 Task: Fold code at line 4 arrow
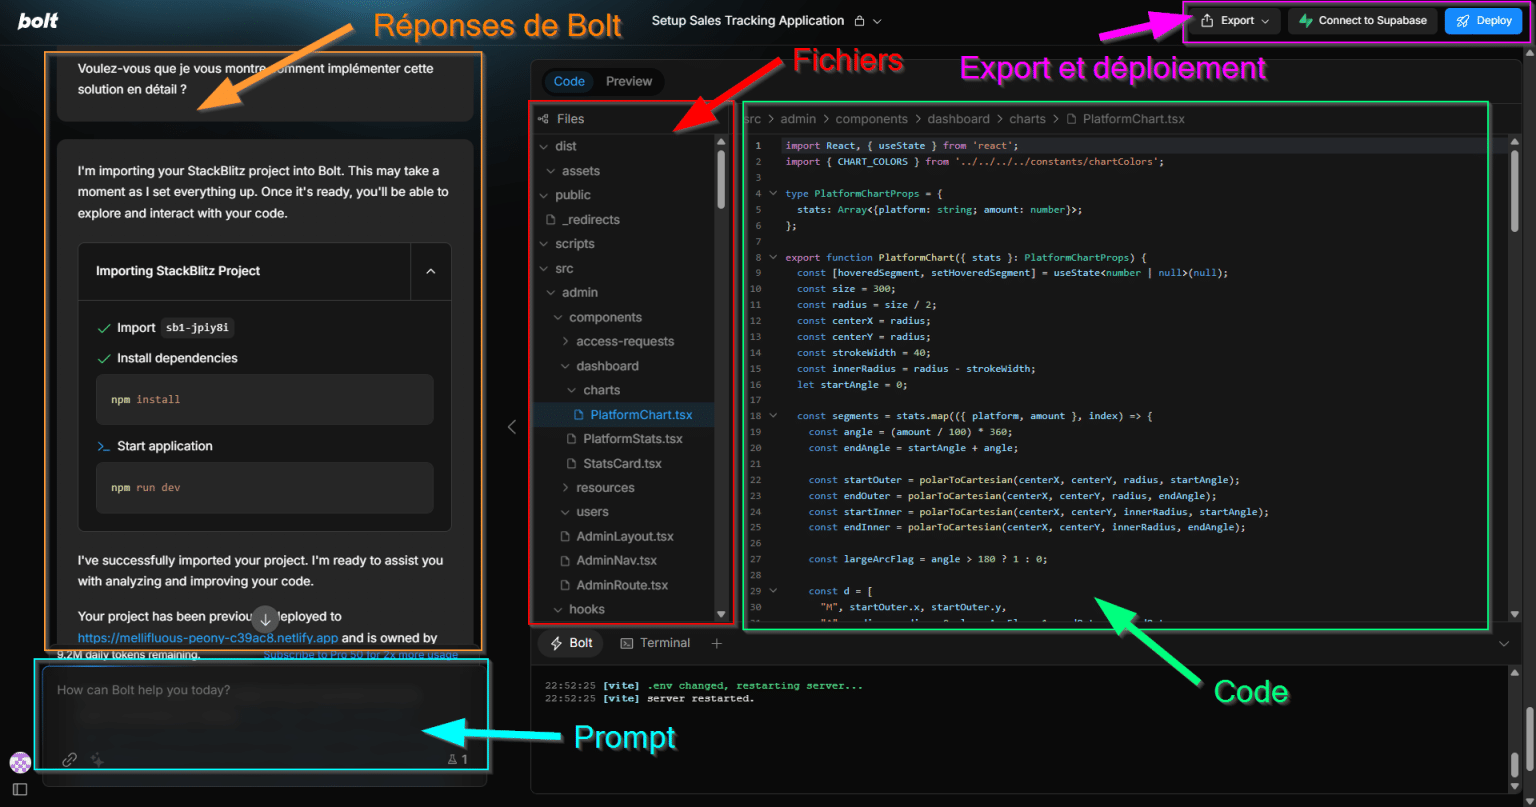tap(772, 193)
